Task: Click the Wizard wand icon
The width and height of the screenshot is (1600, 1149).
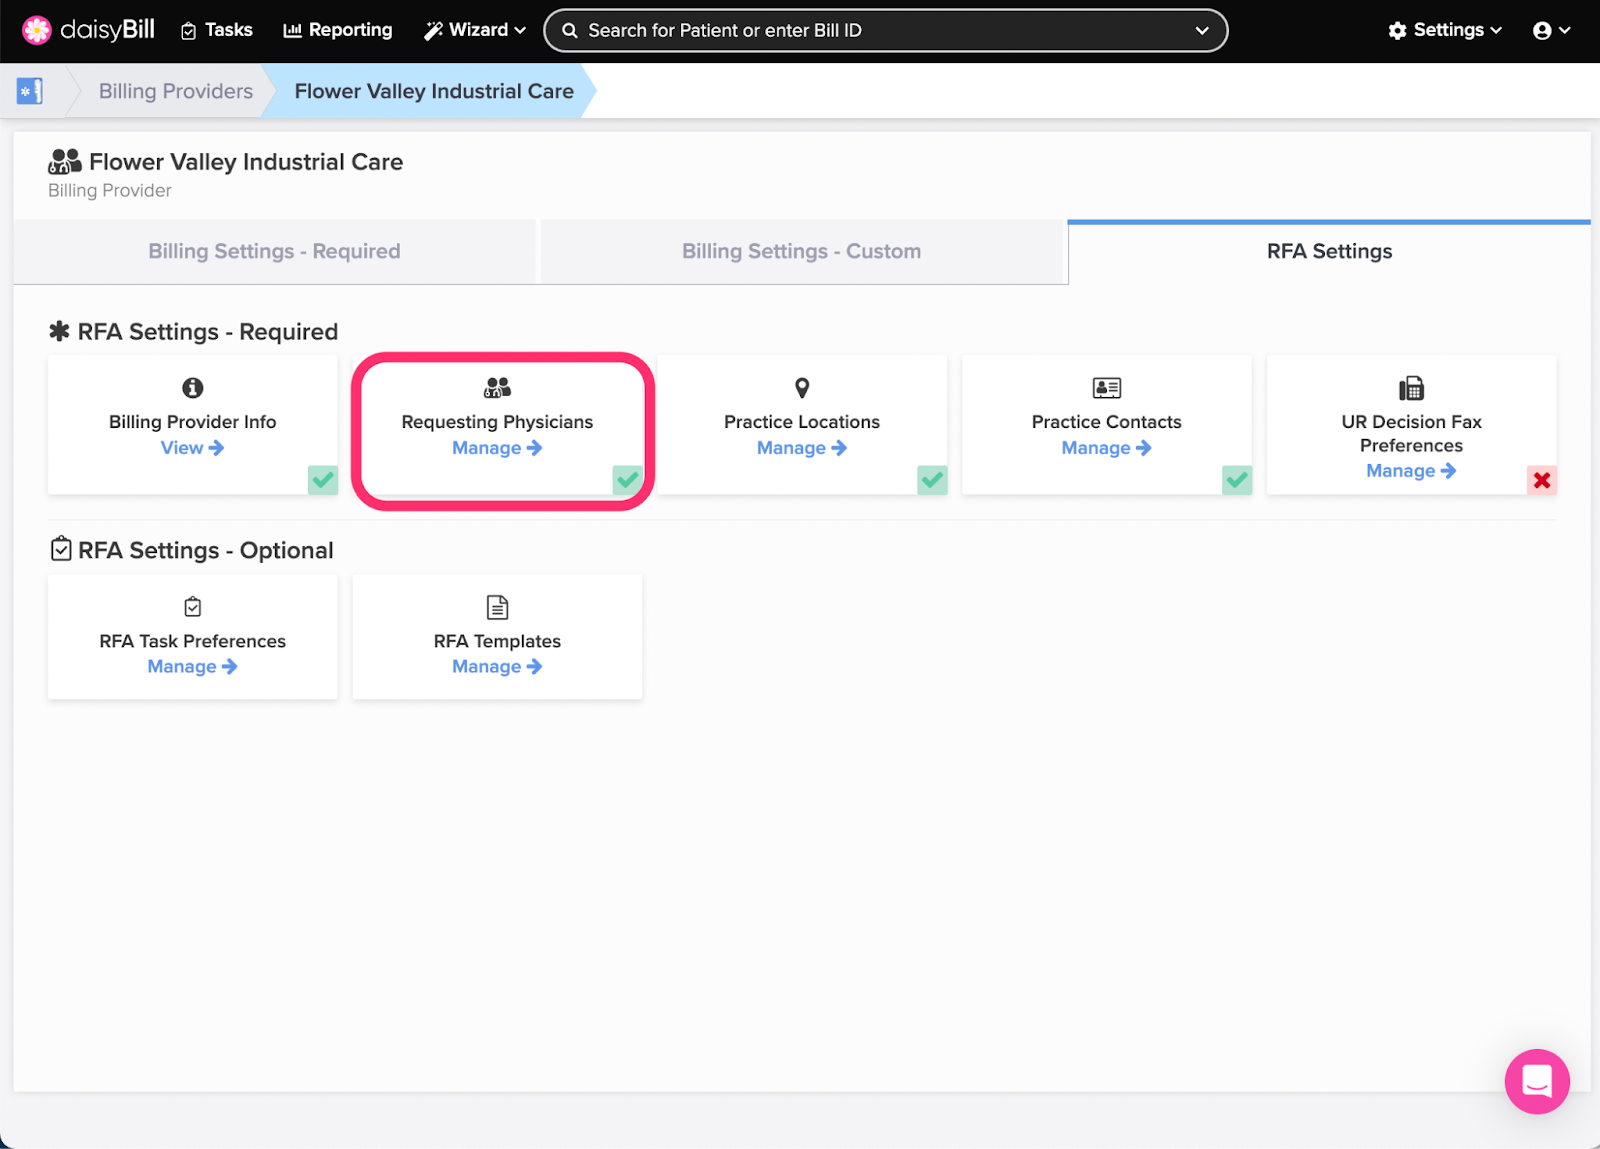Action: (x=433, y=31)
